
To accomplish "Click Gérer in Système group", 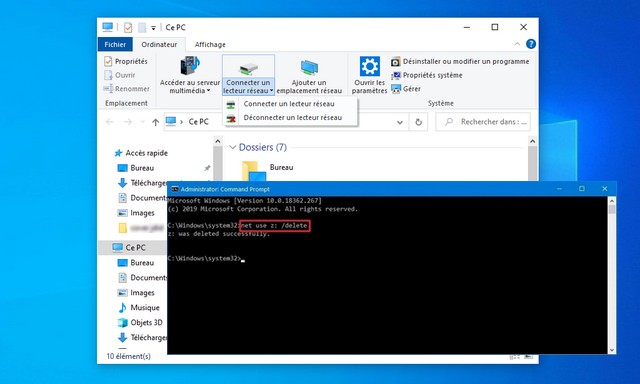I will 406,89.
